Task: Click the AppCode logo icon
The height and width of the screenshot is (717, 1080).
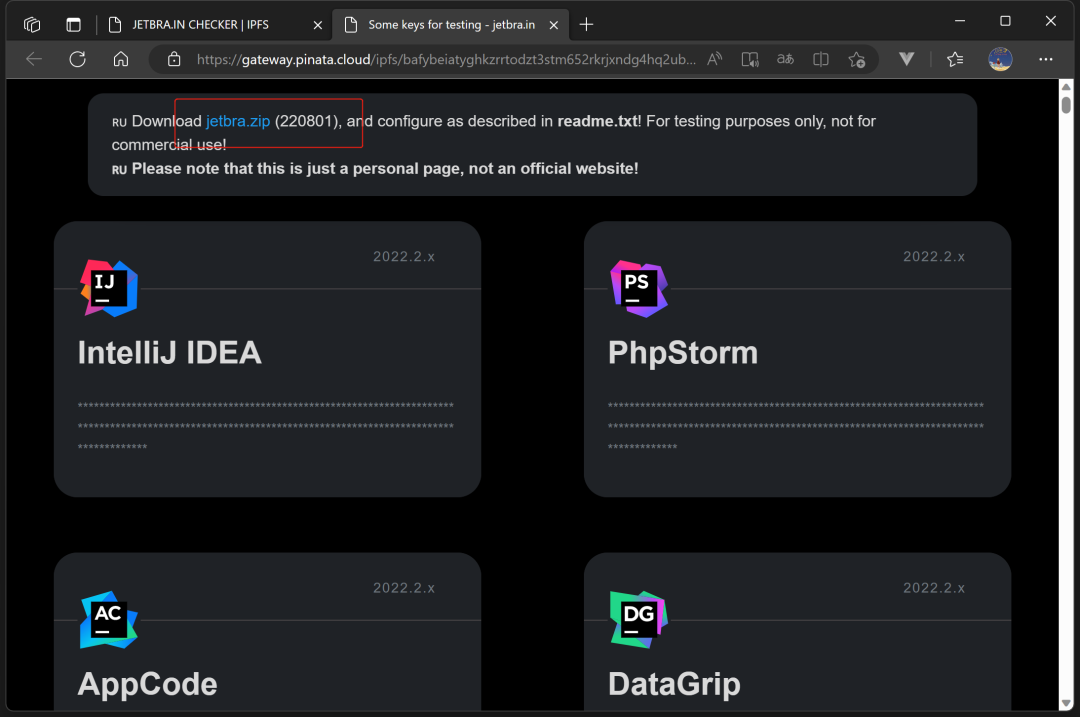Action: click(109, 620)
